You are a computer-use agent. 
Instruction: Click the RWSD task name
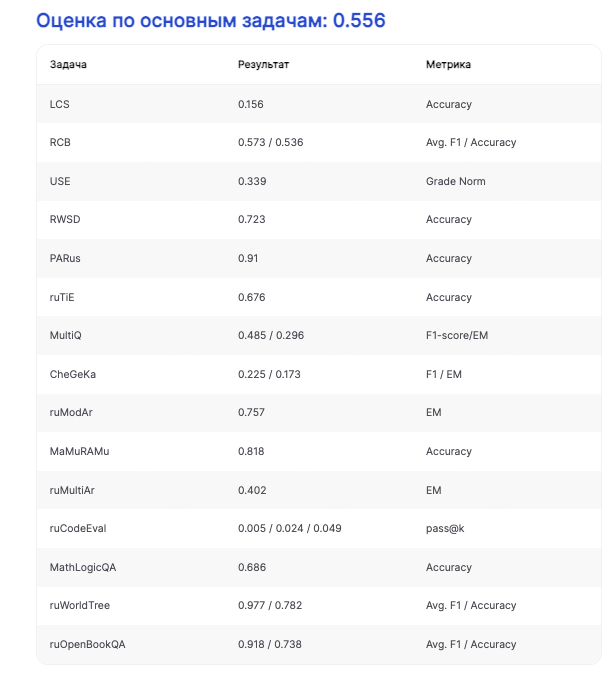(x=65, y=220)
